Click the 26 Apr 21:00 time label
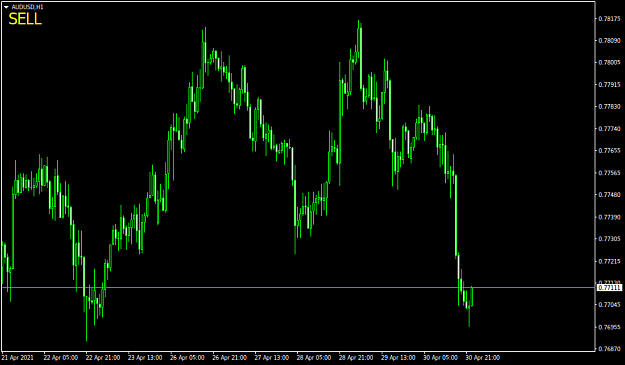Viewport: 625px width, 365px height. pos(230,358)
